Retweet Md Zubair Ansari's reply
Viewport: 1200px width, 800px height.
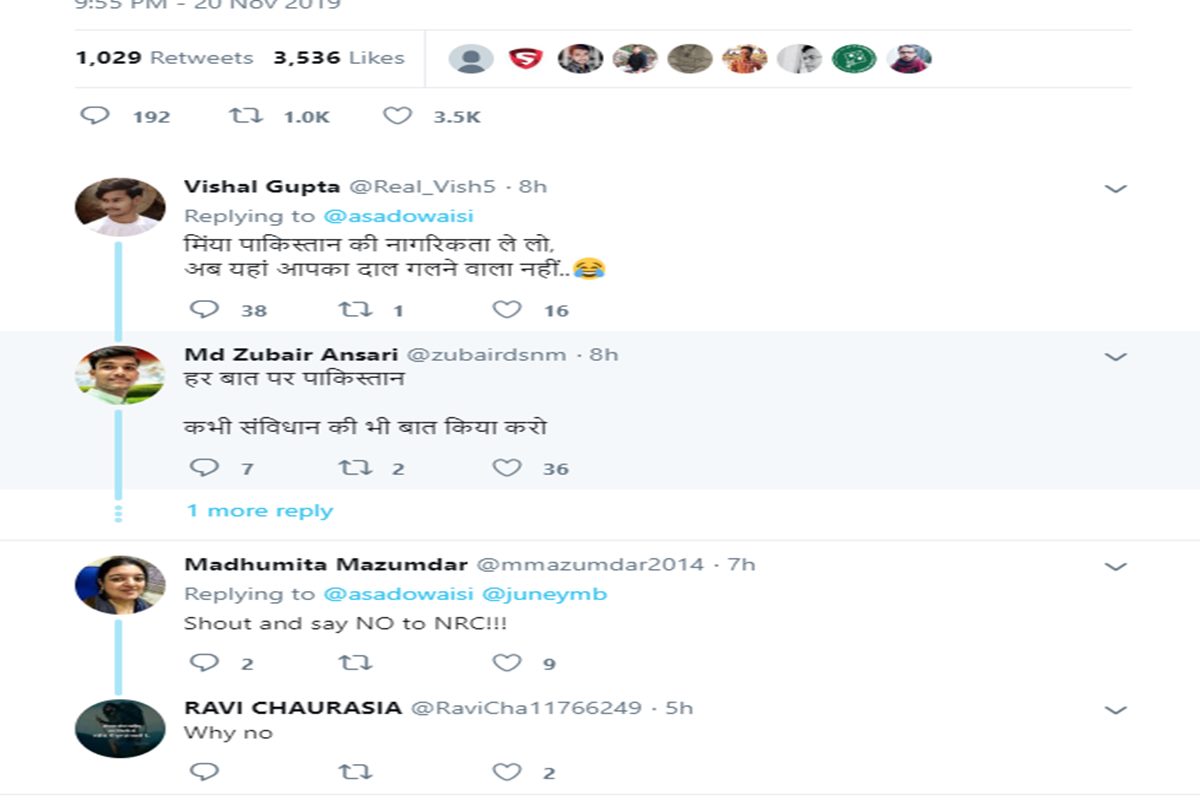point(355,467)
